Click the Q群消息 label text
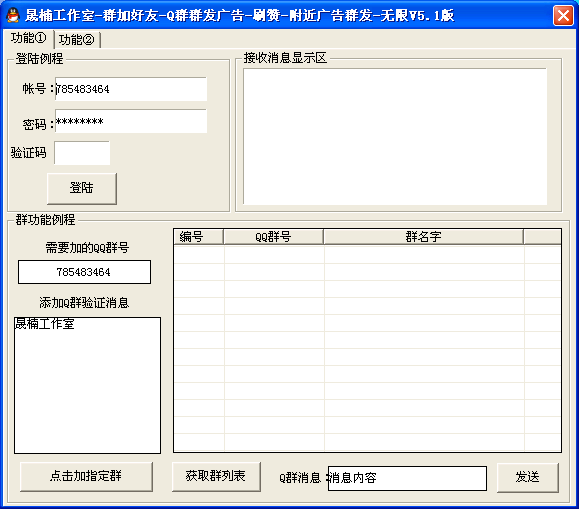The height and width of the screenshot is (509, 579). coord(300,478)
